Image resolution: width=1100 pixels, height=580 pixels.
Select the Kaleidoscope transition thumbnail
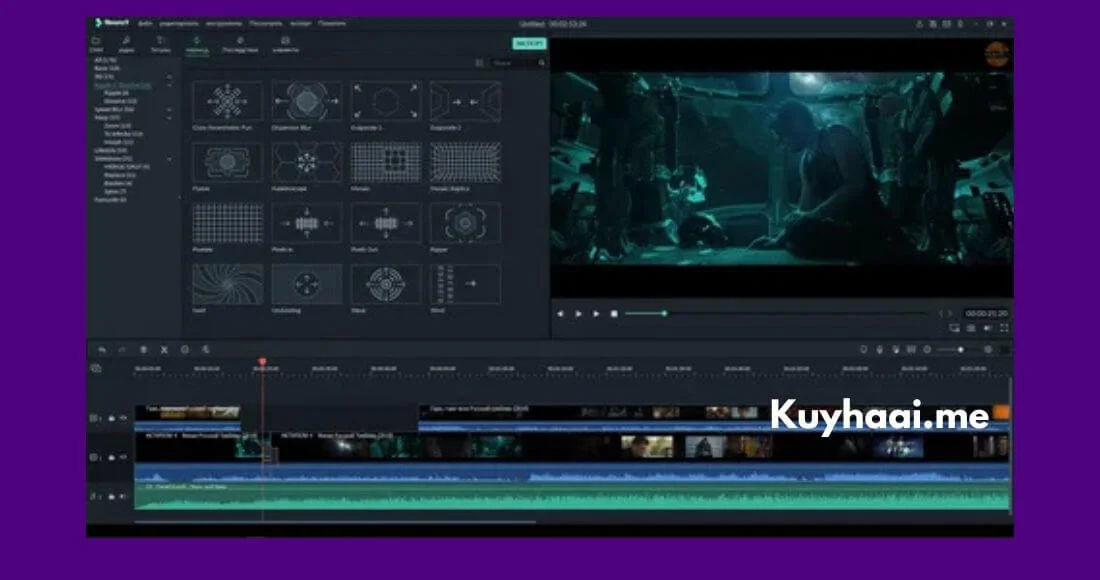(x=307, y=162)
